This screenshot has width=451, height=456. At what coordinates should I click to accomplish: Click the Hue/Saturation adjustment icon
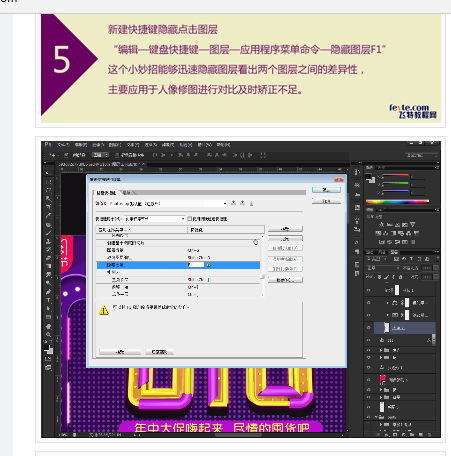378,233
